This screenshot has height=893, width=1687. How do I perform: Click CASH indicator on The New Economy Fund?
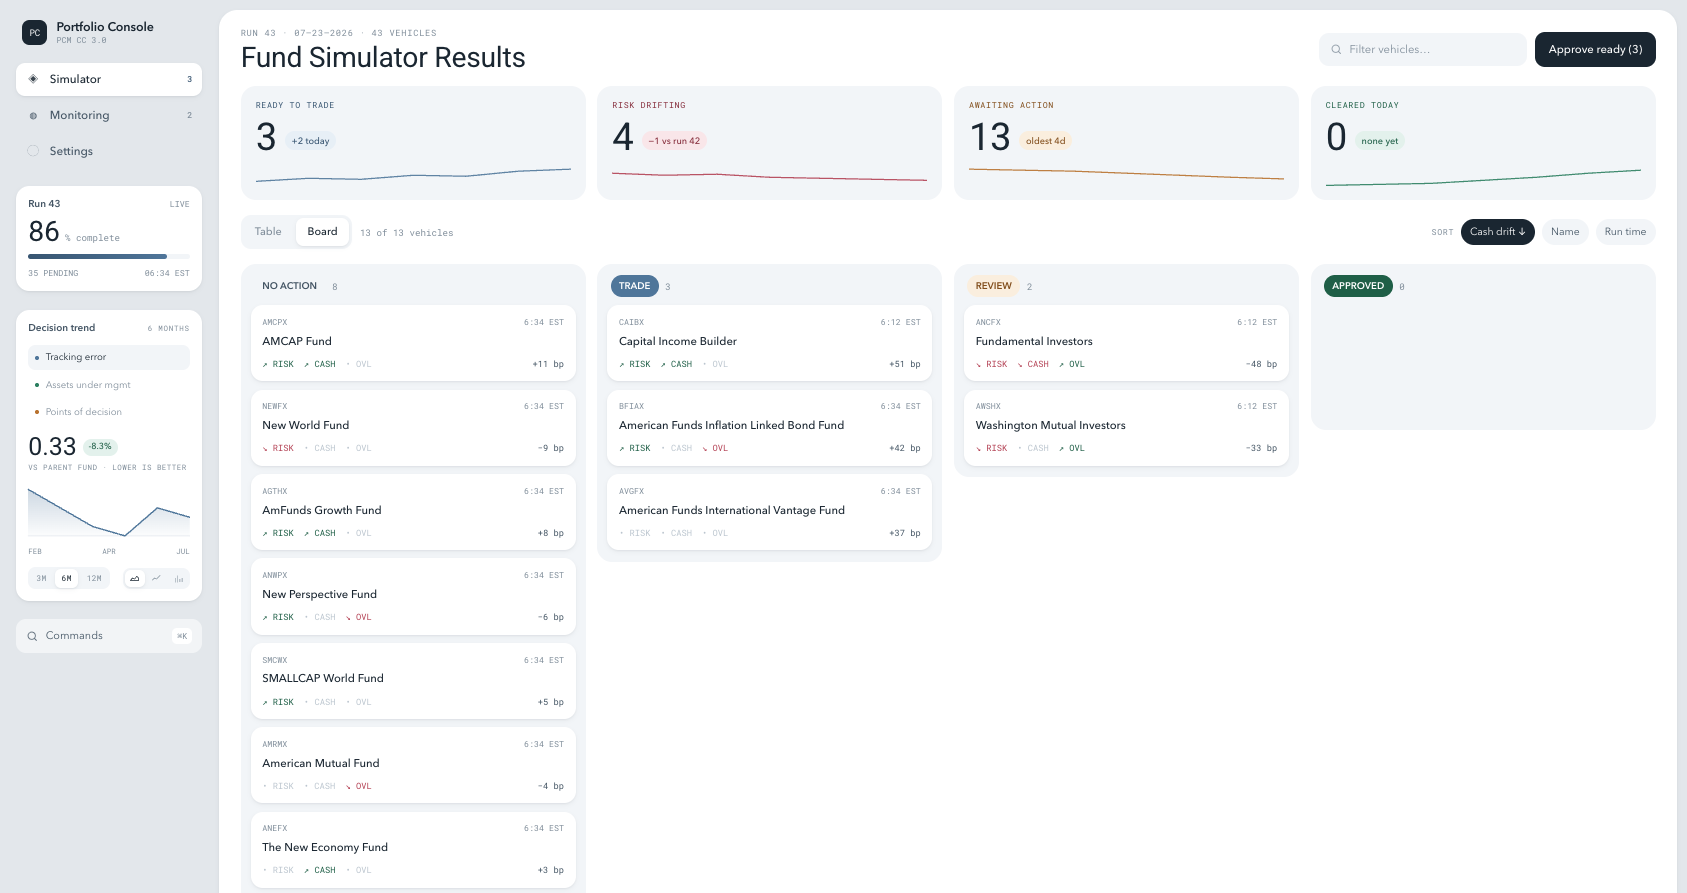point(320,870)
